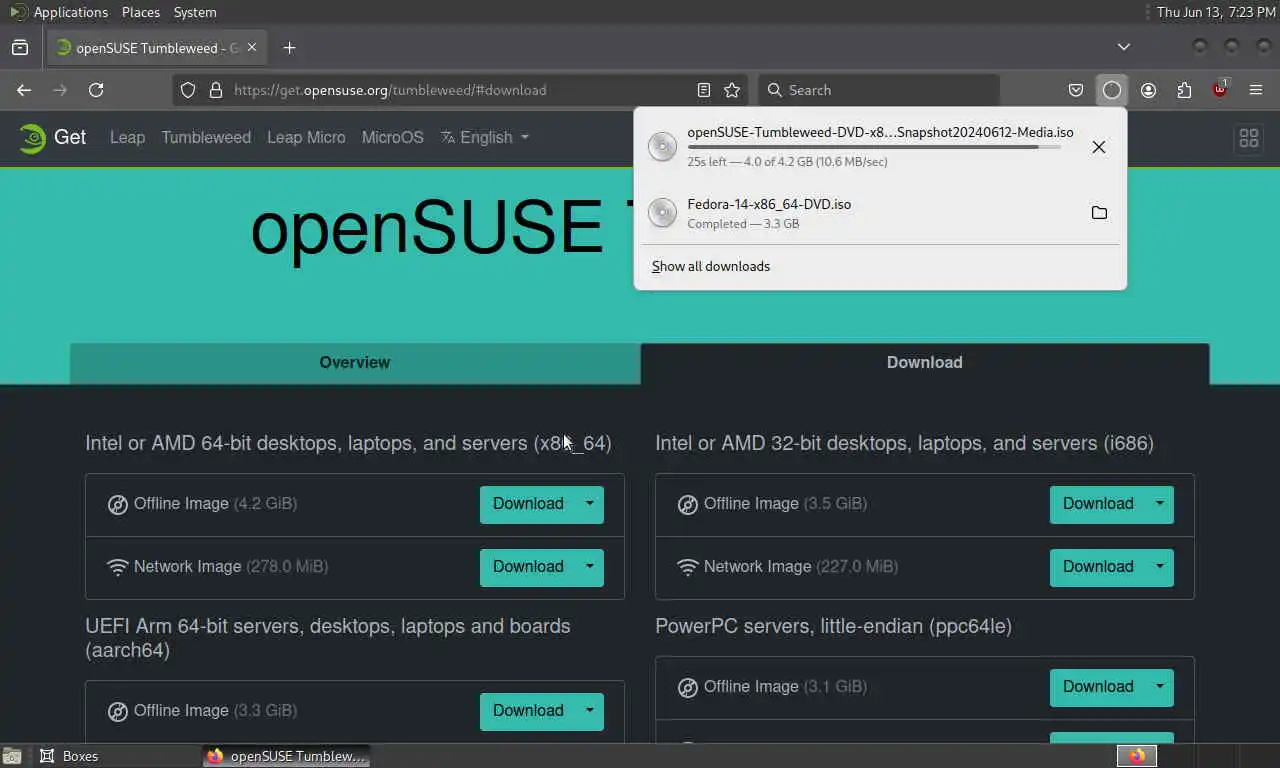Open the extensions puzzle icon

(x=1184, y=90)
